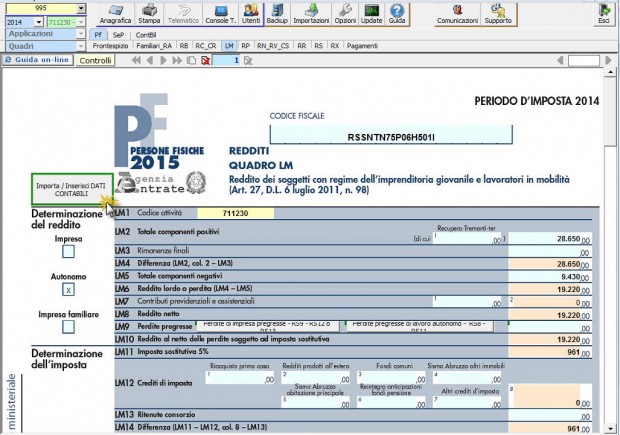Open the Frontespizio tab

(110, 46)
